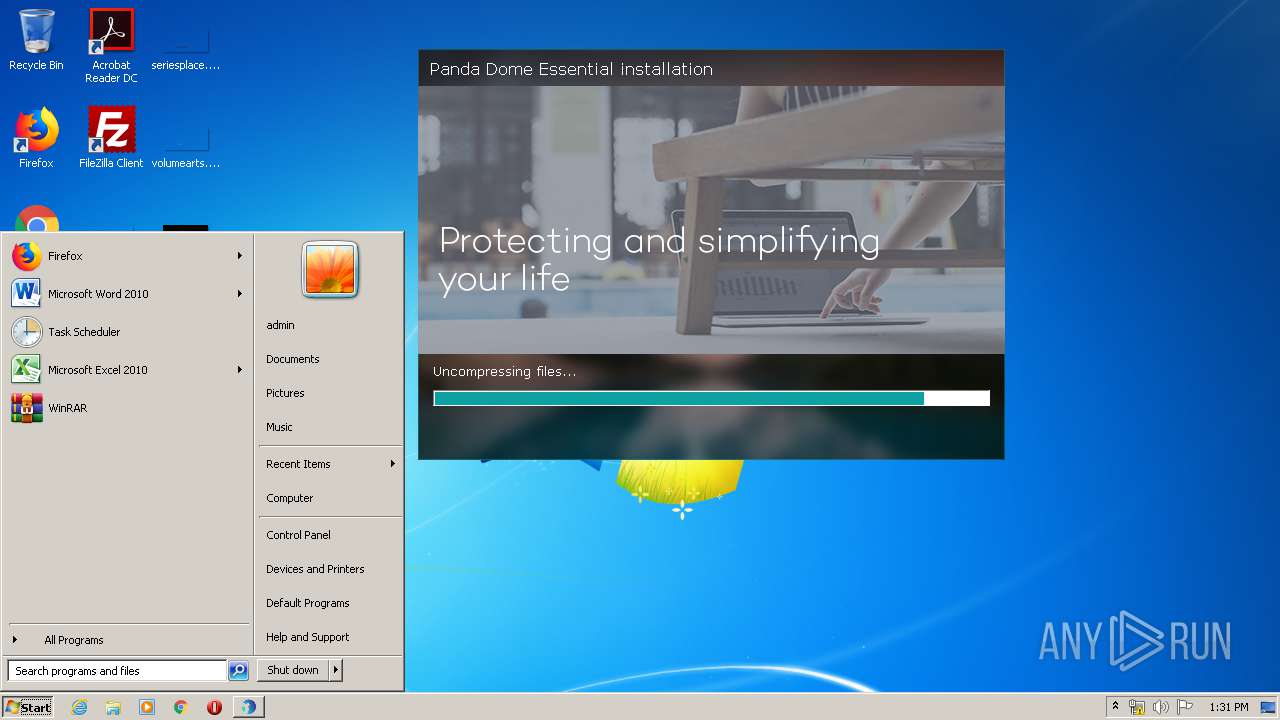
Task: Expand Firefox jump list arrow
Action: 240,256
